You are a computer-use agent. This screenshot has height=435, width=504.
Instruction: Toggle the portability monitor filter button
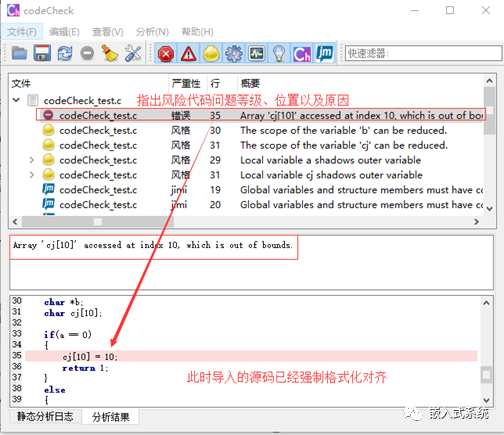pyautogui.click(x=257, y=53)
